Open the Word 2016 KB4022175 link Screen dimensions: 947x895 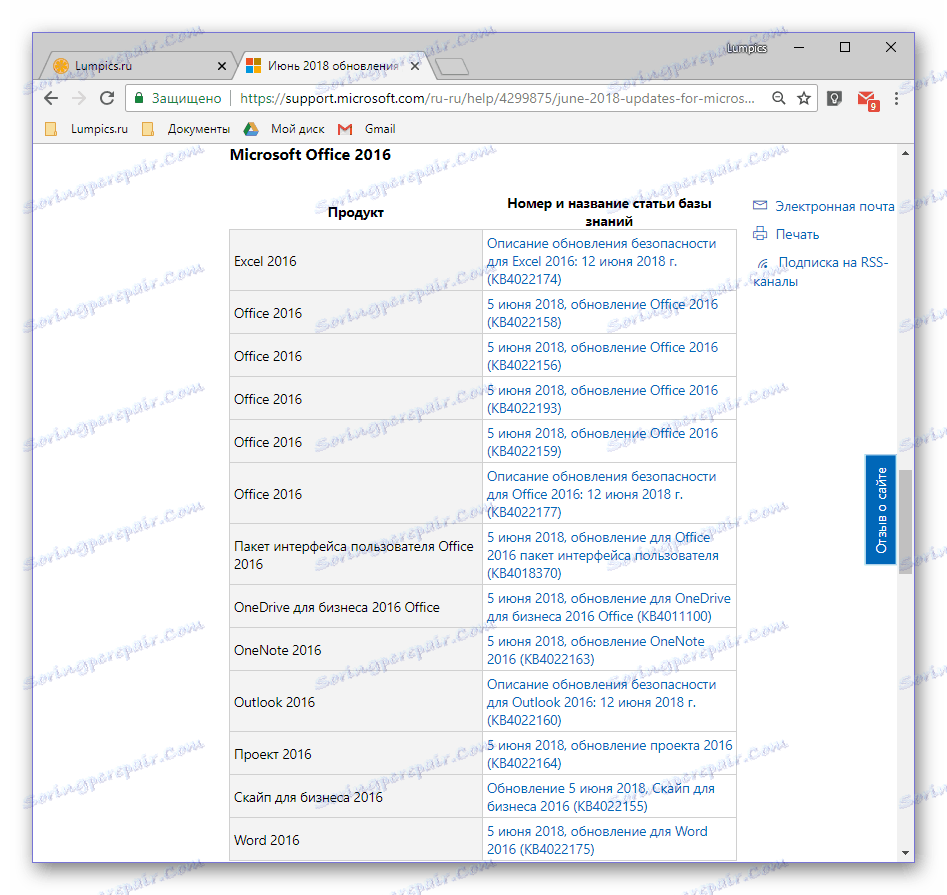coord(597,840)
